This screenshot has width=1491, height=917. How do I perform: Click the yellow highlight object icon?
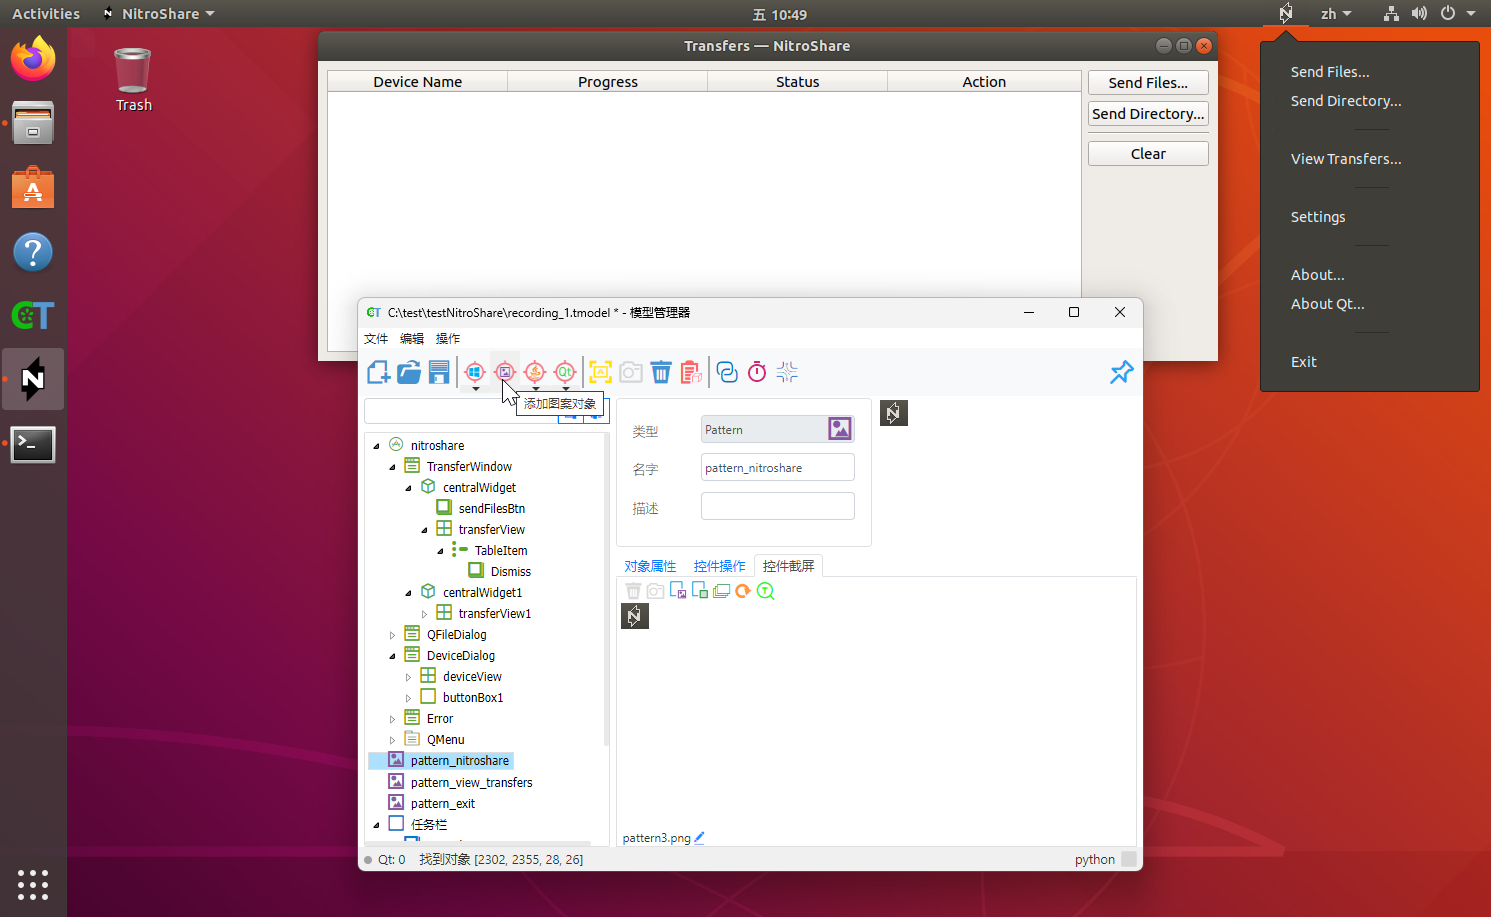[x=600, y=372]
